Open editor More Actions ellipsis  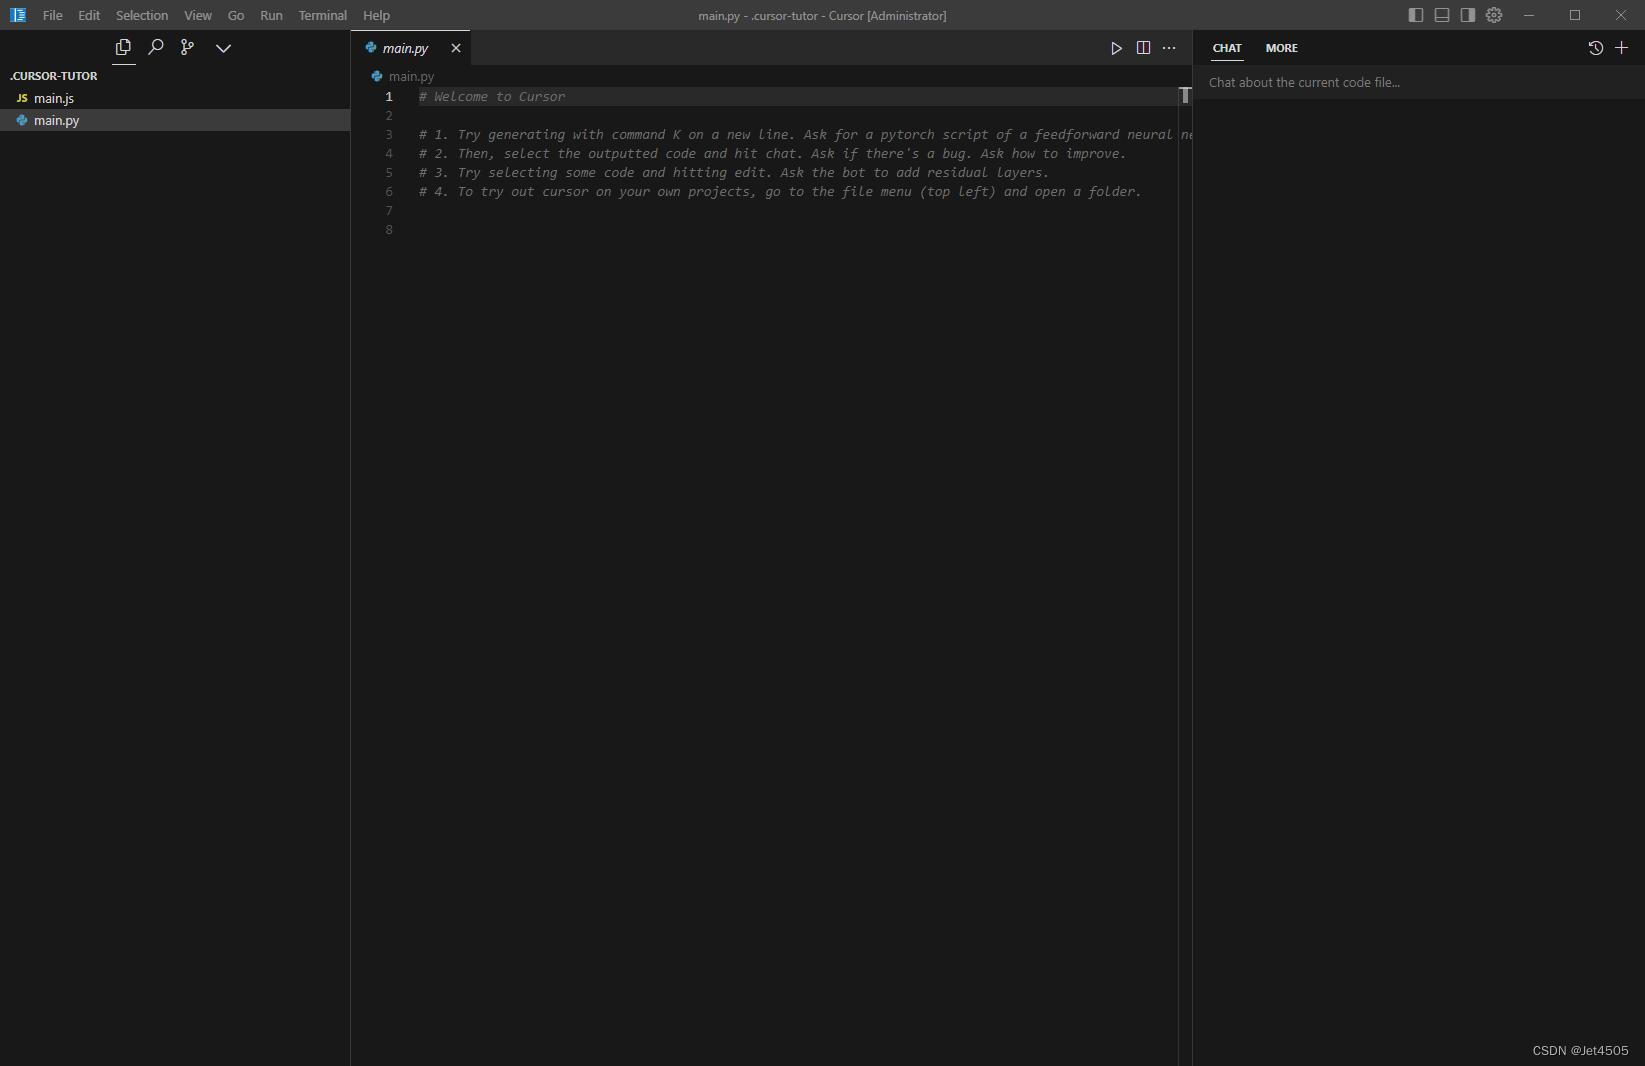[1169, 48]
